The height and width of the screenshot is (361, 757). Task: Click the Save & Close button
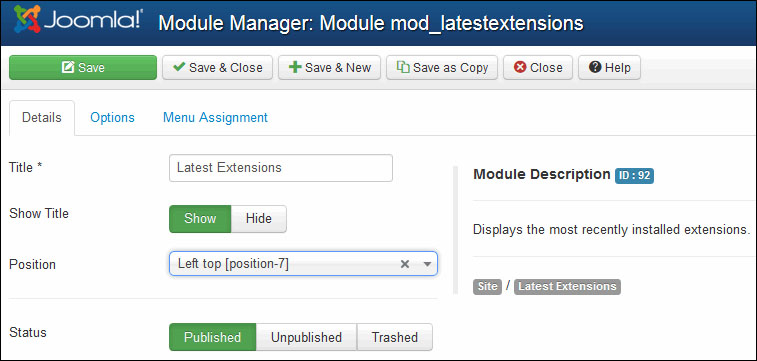pos(217,67)
